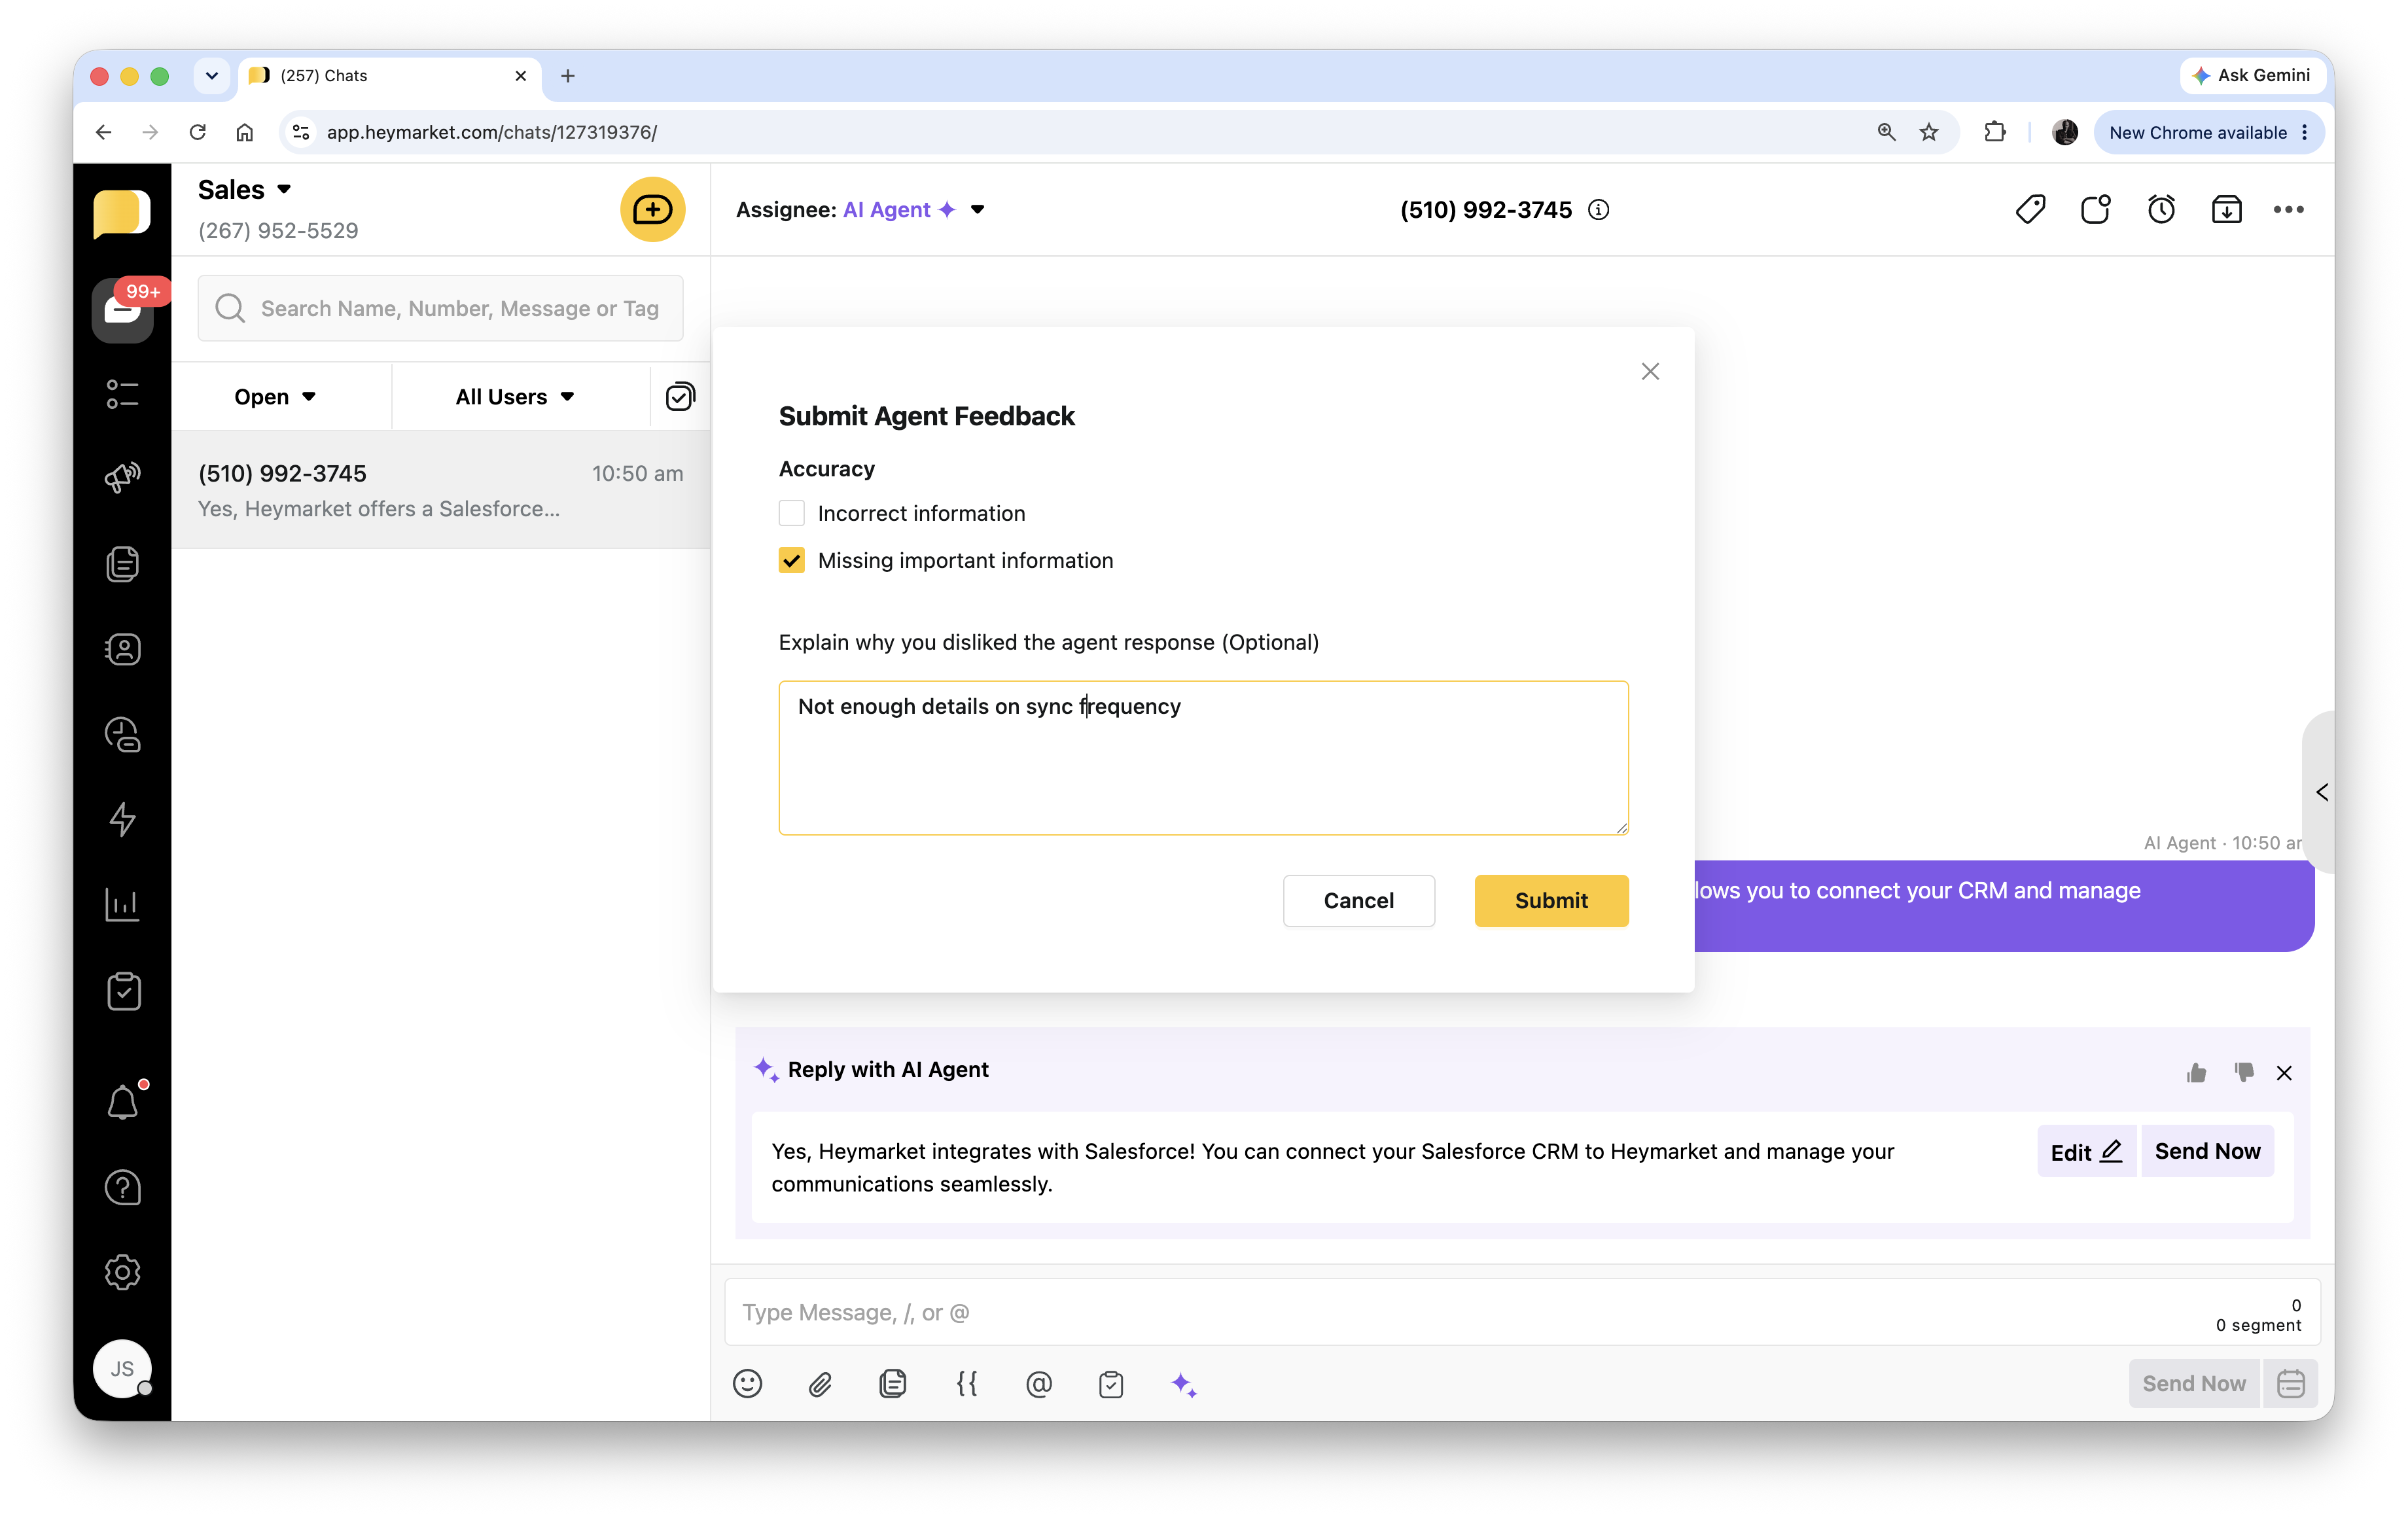
Task: Expand the All Users filter dropdown
Action: 515,397
